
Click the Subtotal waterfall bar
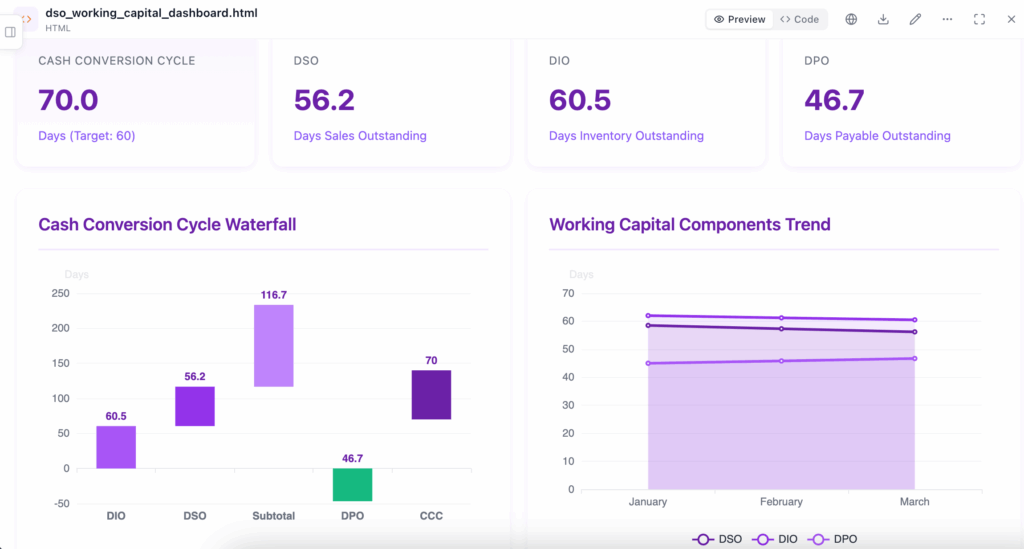[x=274, y=346]
